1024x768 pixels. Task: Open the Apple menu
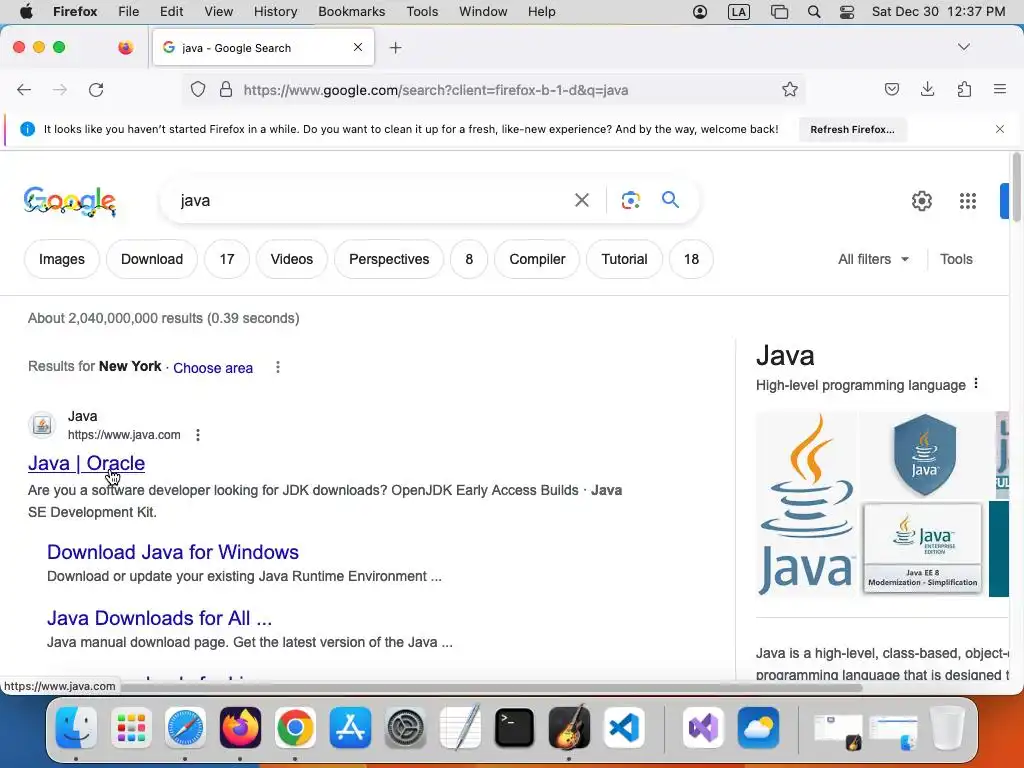[26, 12]
